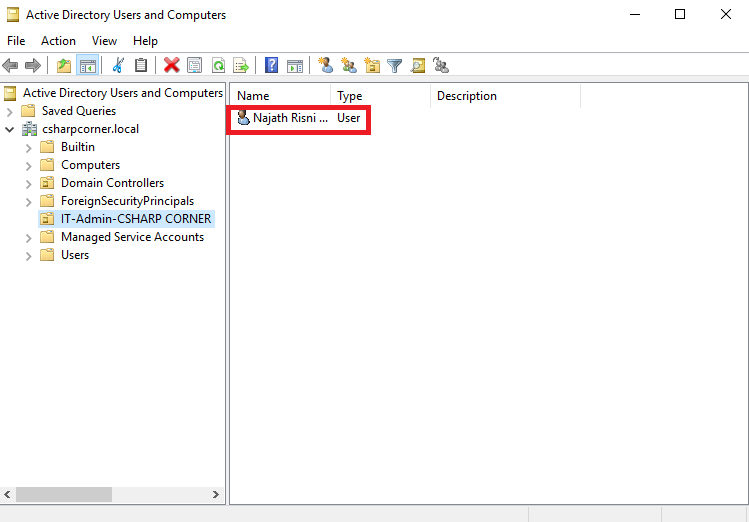Screen dimensions: 749x522
Task: Select Managed Service Accounts in tree
Action: (132, 237)
